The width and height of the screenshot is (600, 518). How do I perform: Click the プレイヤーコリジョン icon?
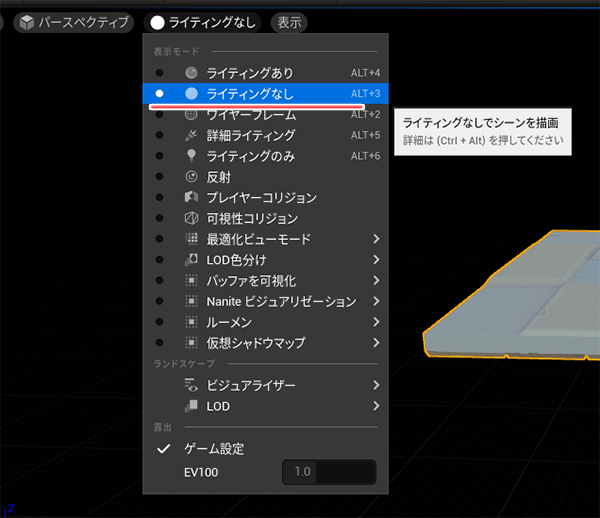(192, 198)
